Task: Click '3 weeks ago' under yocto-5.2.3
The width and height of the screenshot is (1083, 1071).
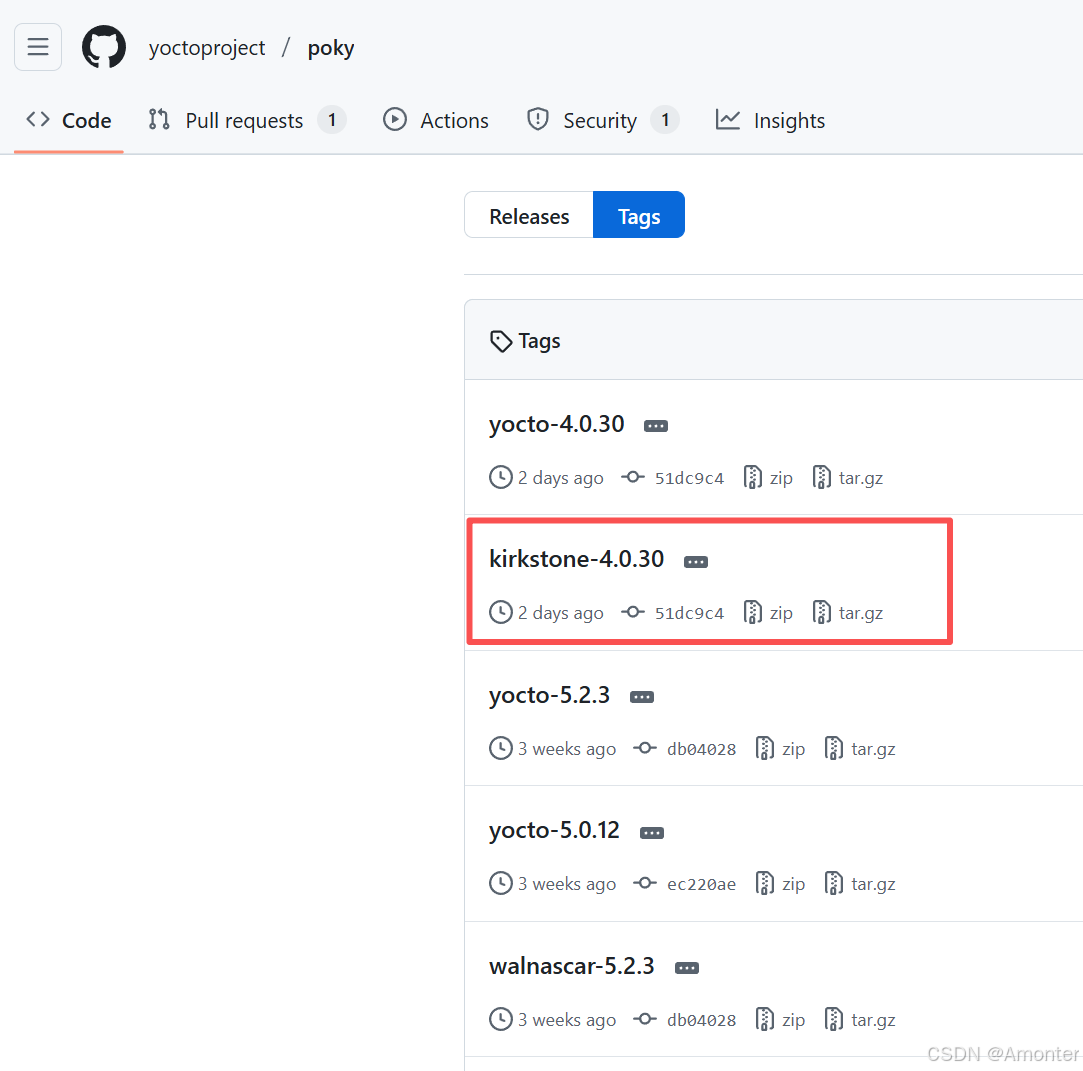Action: [x=567, y=749]
